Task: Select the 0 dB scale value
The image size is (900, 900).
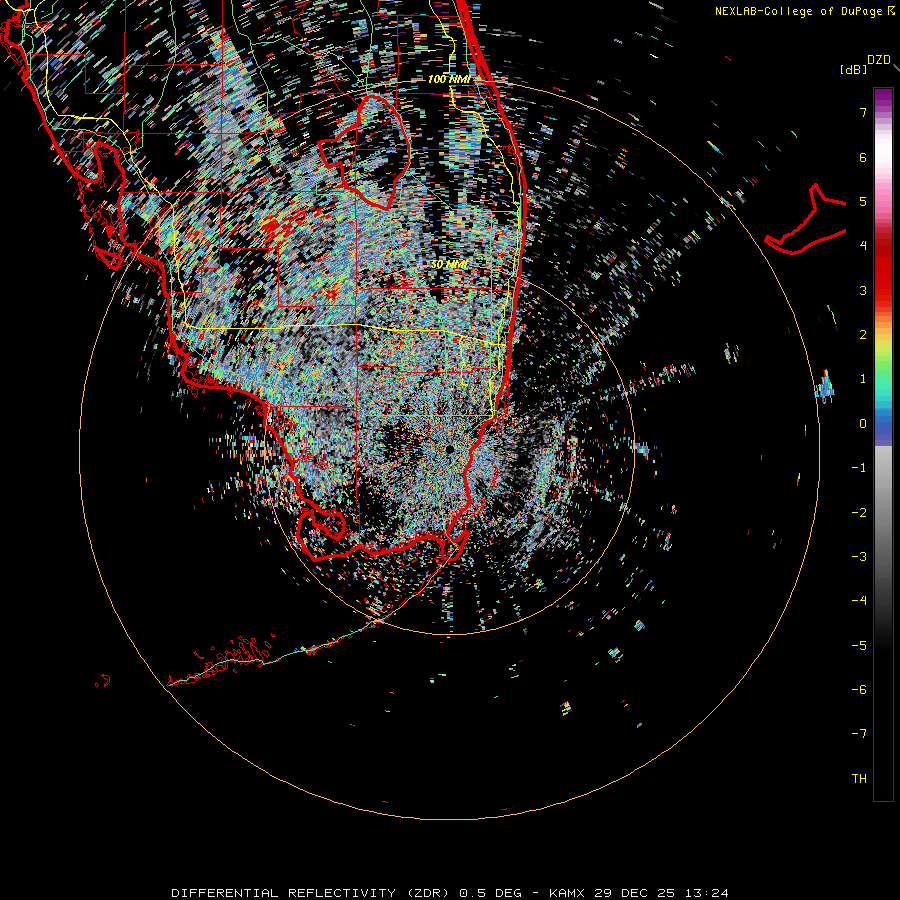Action: [863, 424]
